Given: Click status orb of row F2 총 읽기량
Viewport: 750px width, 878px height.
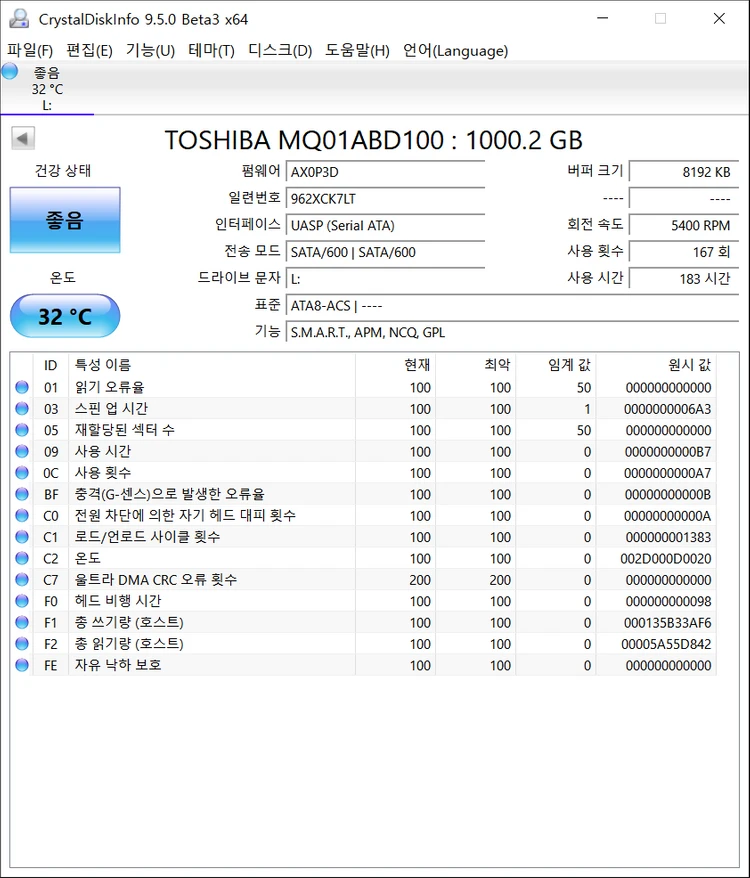Looking at the screenshot, I should coord(22,643).
